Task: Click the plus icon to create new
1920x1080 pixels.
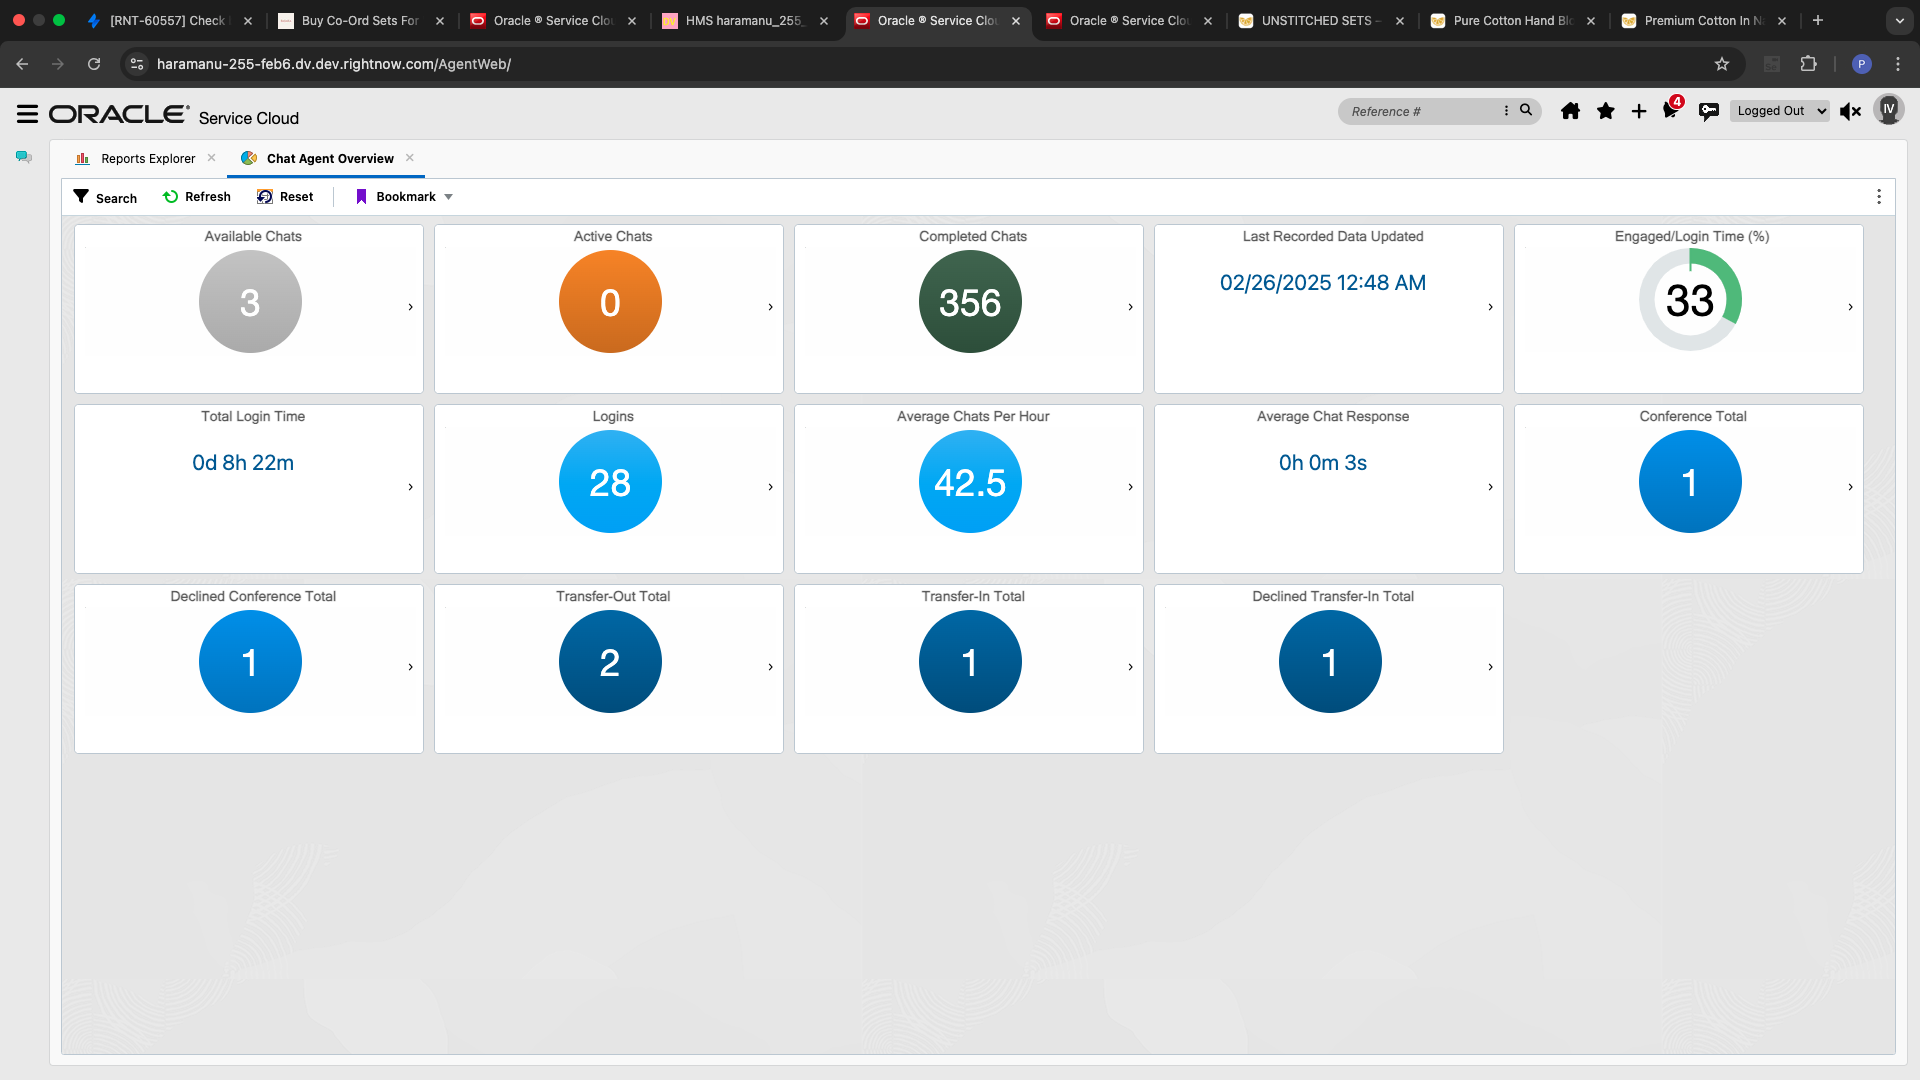Action: [1638, 111]
